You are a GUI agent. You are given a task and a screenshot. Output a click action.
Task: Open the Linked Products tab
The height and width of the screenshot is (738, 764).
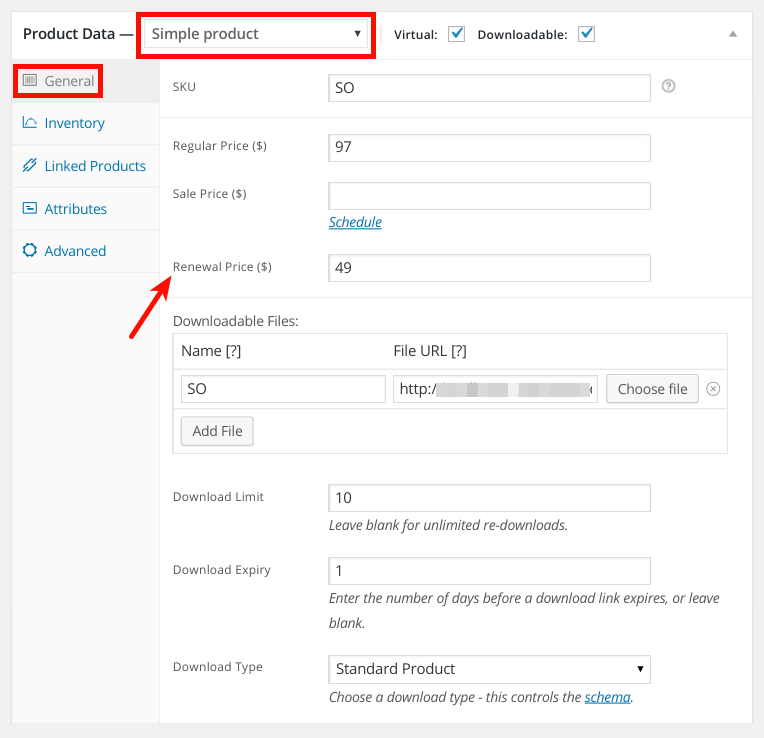pyautogui.click(x=95, y=166)
